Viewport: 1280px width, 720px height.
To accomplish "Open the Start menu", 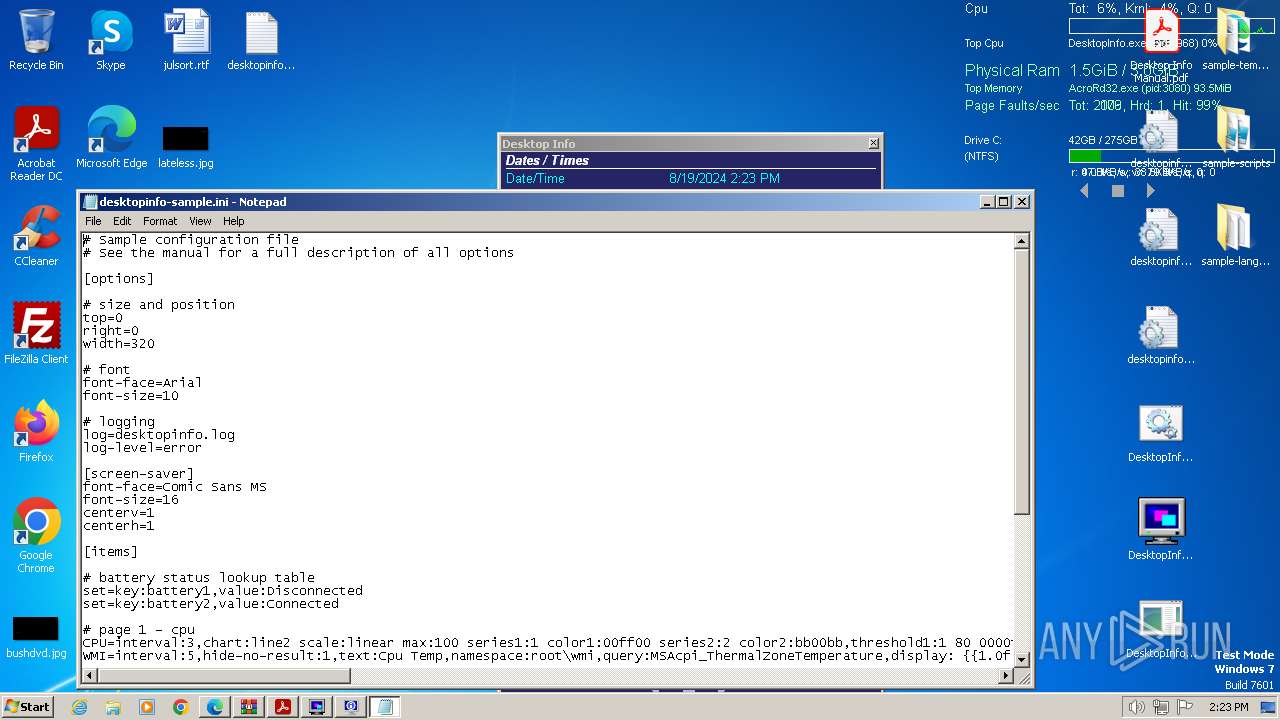I will (27, 706).
